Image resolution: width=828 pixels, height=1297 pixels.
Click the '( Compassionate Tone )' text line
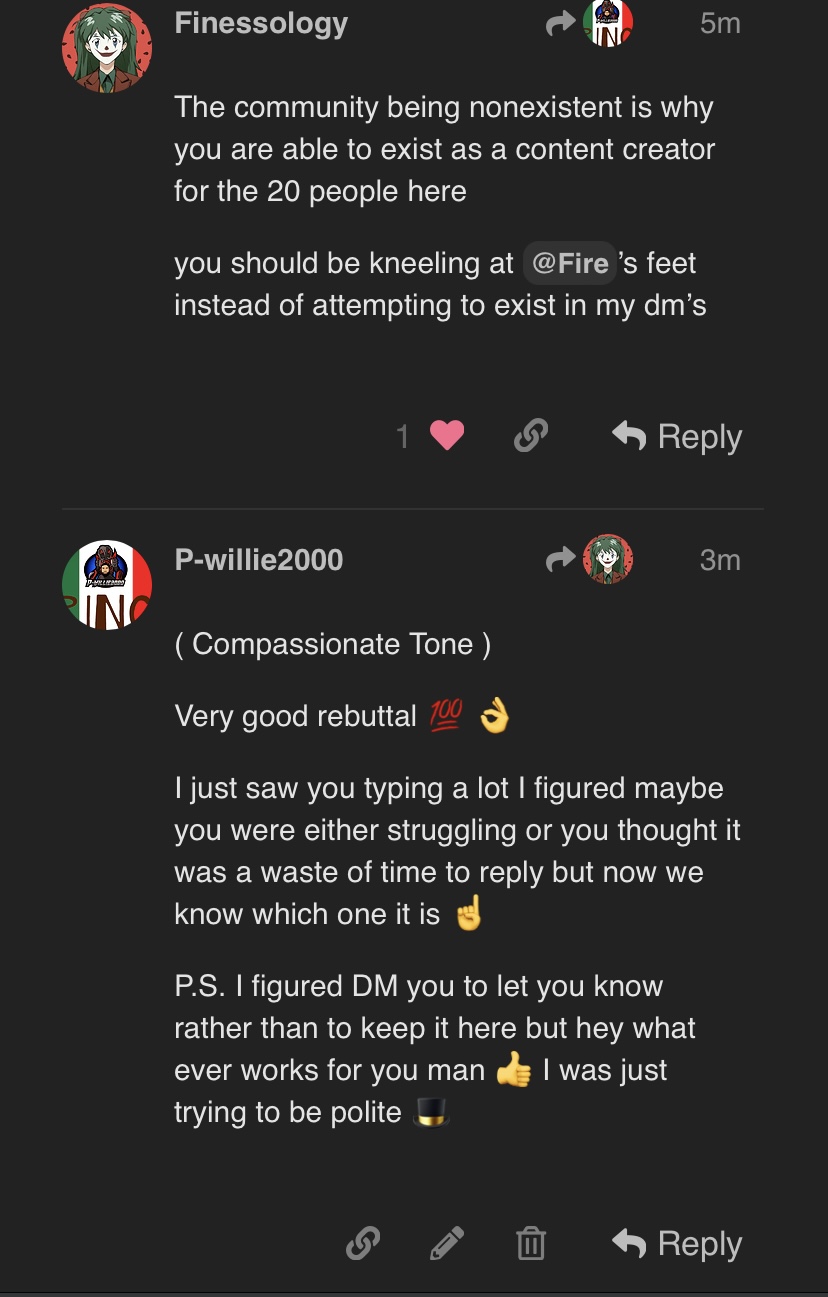(332, 644)
